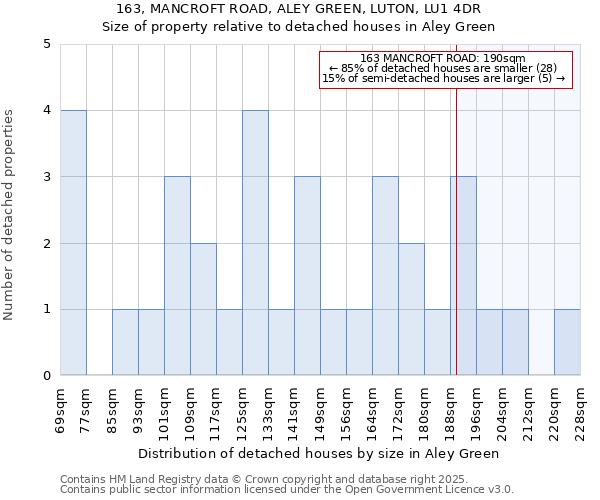Click the x-axis title 'Distribution of detached houses by size'
Image resolution: width=600 pixels, height=500 pixels.
pos(271,454)
